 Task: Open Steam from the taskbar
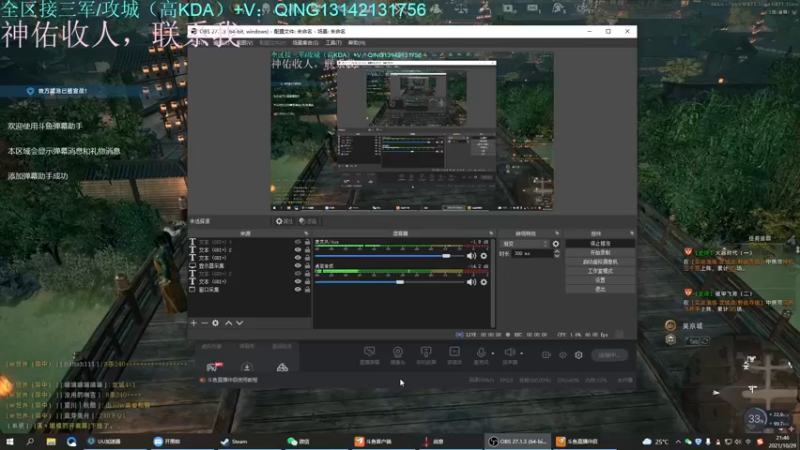(x=234, y=441)
